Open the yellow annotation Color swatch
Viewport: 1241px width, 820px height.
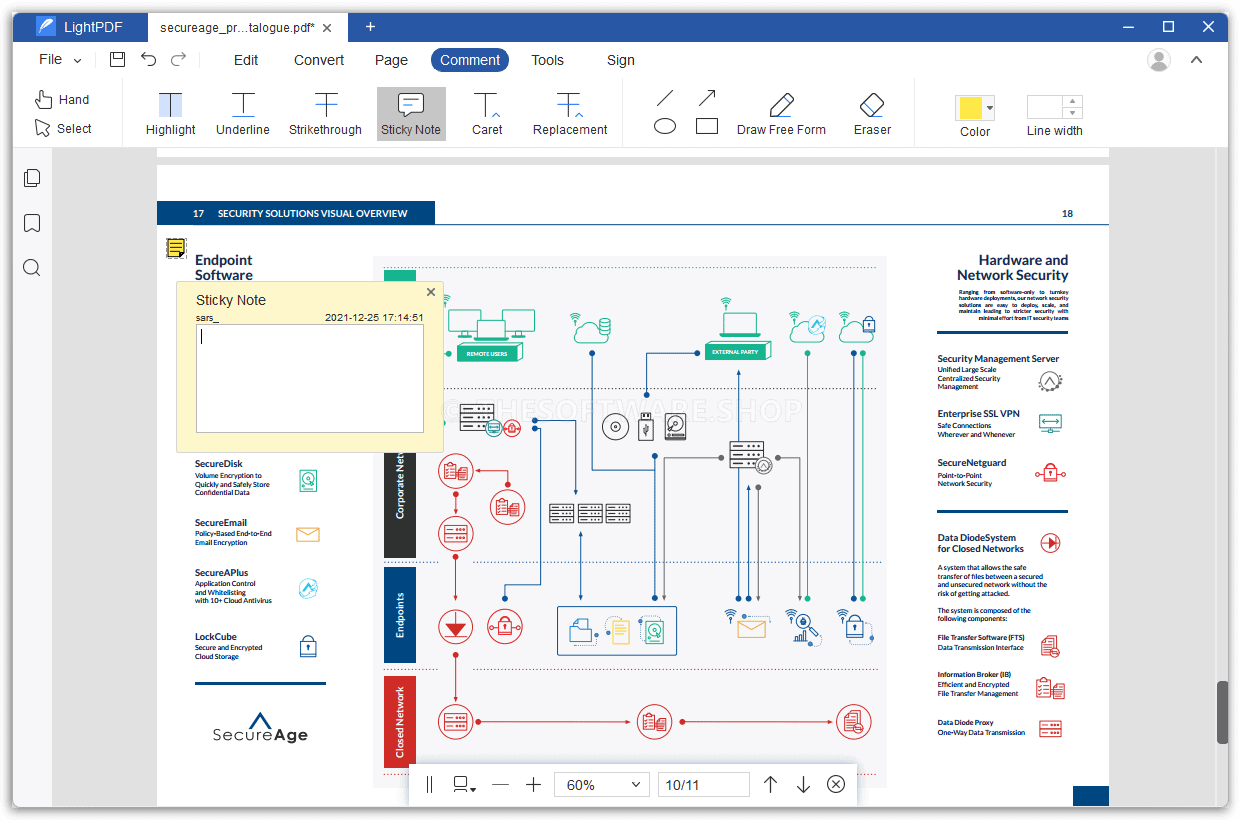pyautogui.click(x=975, y=108)
